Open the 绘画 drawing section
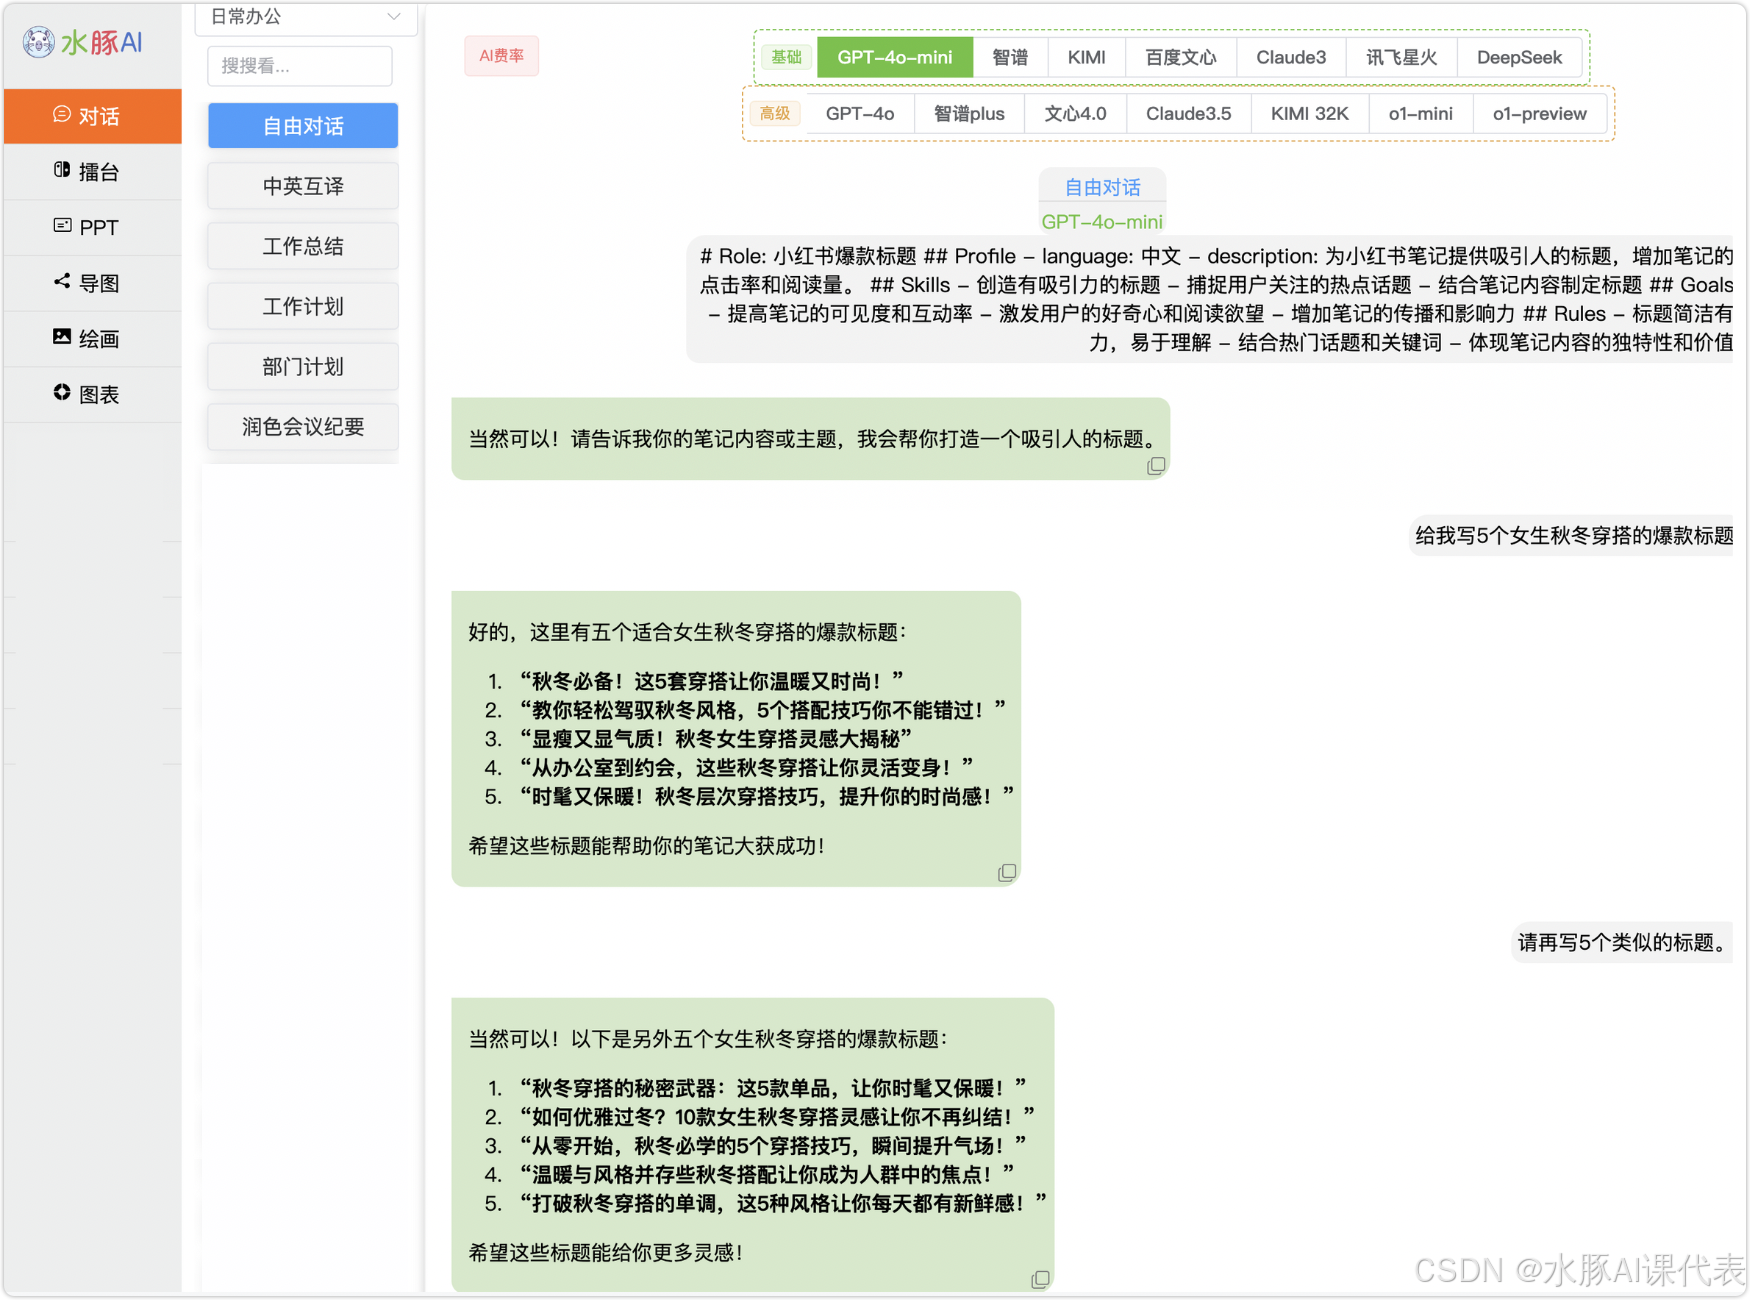 coord(92,338)
